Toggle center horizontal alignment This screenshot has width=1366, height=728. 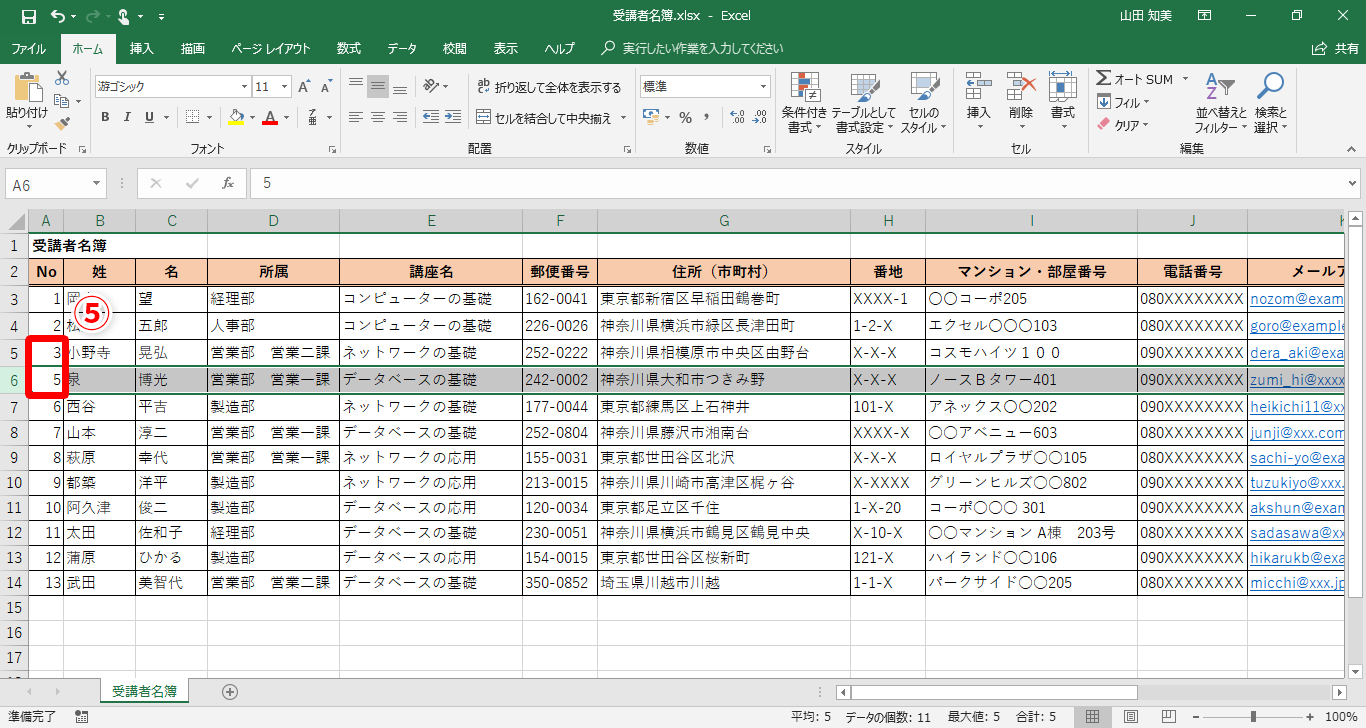[378, 117]
